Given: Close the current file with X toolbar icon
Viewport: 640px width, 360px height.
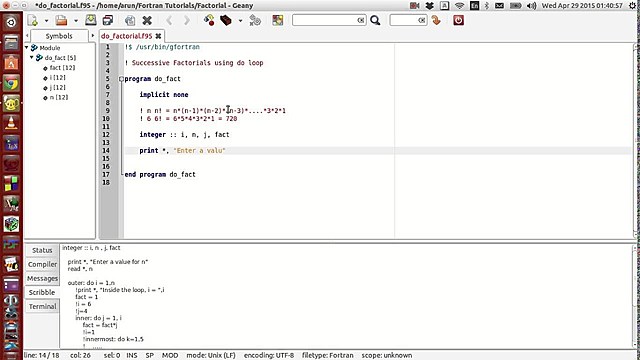Looking at the screenshot, I should point(147,20).
